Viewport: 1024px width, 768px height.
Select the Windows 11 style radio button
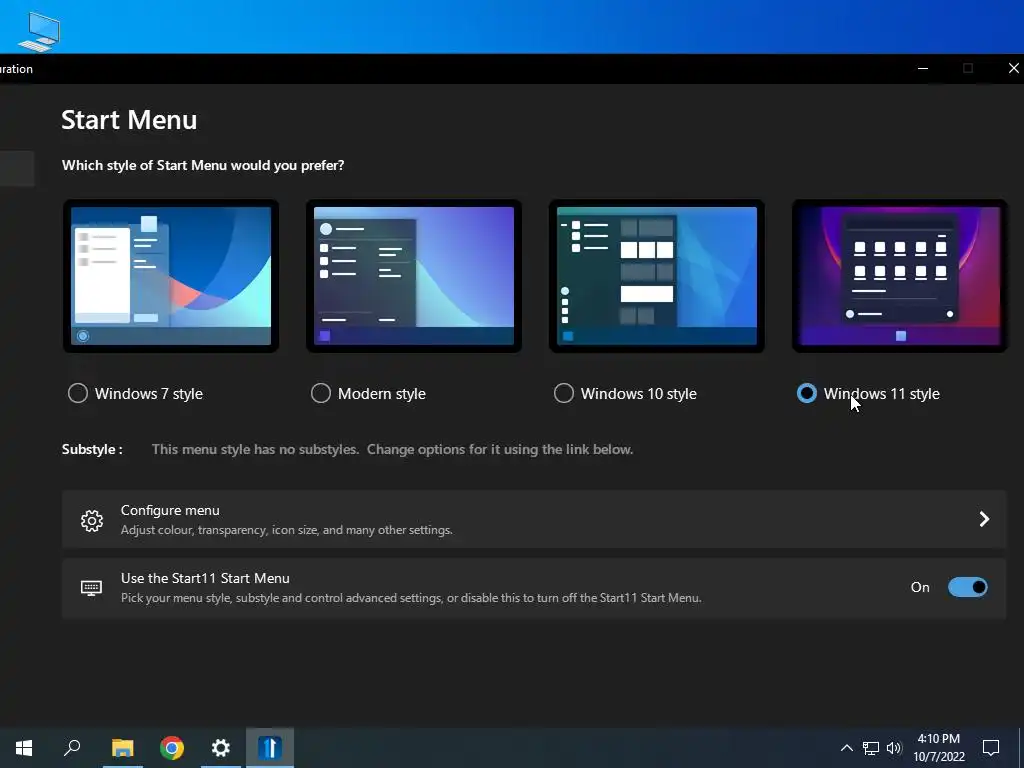[807, 393]
